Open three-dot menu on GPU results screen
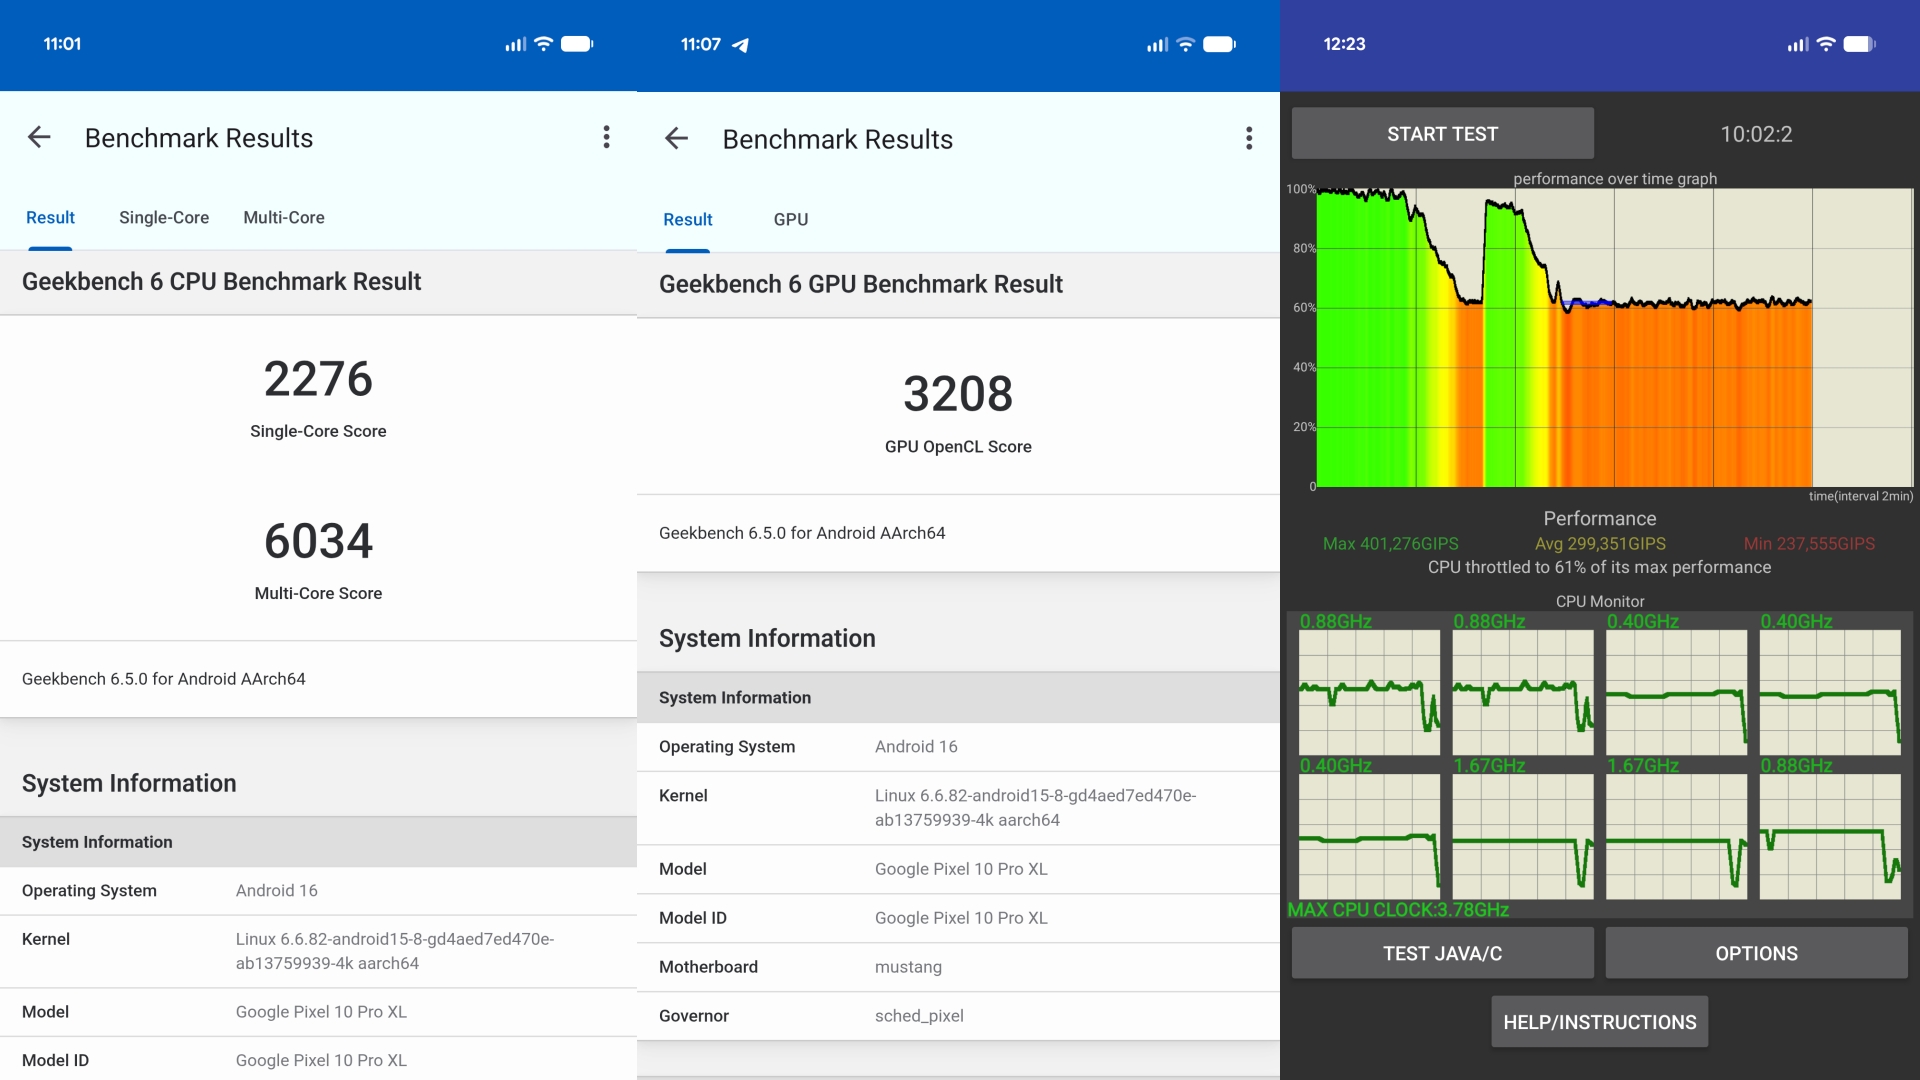This screenshot has height=1080, width=1920. coord(1248,138)
